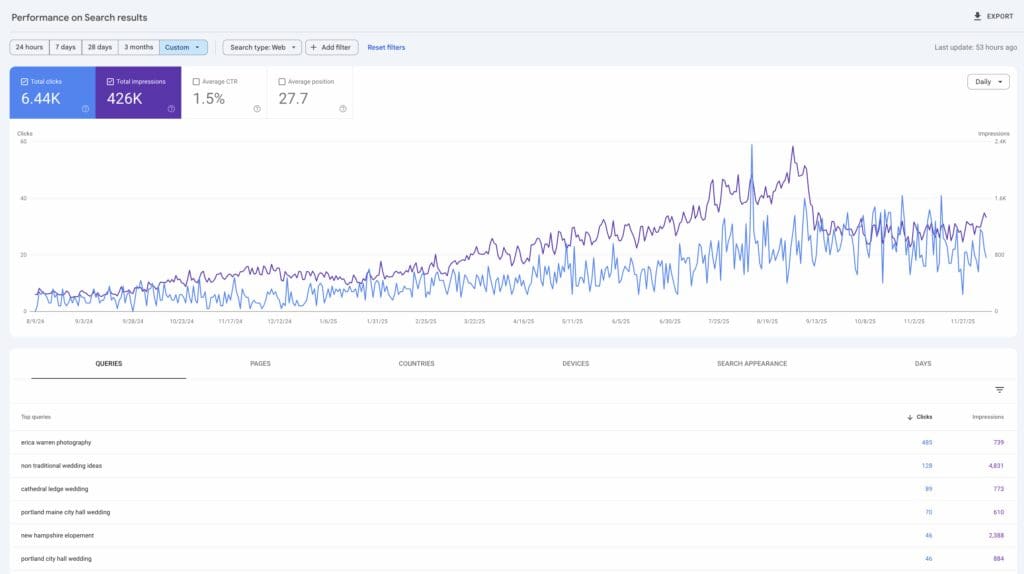1024x574 pixels.
Task: Enable the Average CTR checkbox
Action: (x=196, y=81)
